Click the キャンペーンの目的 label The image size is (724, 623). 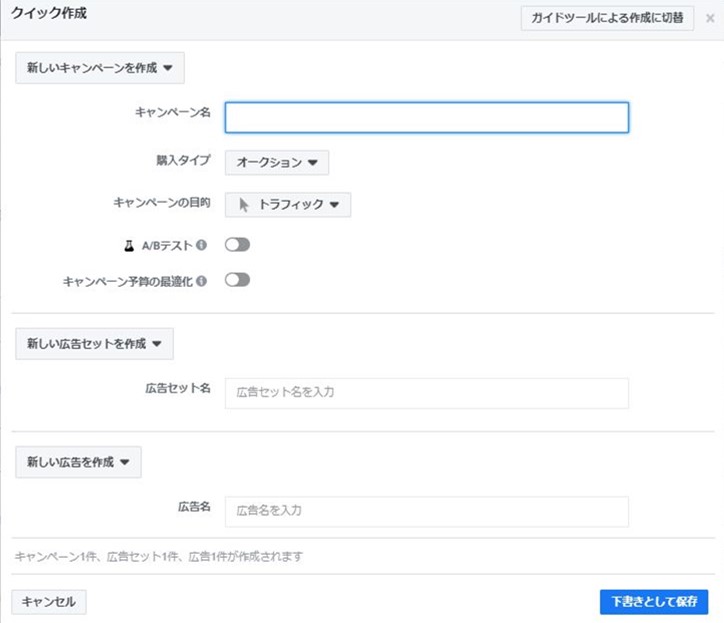(162, 203)
